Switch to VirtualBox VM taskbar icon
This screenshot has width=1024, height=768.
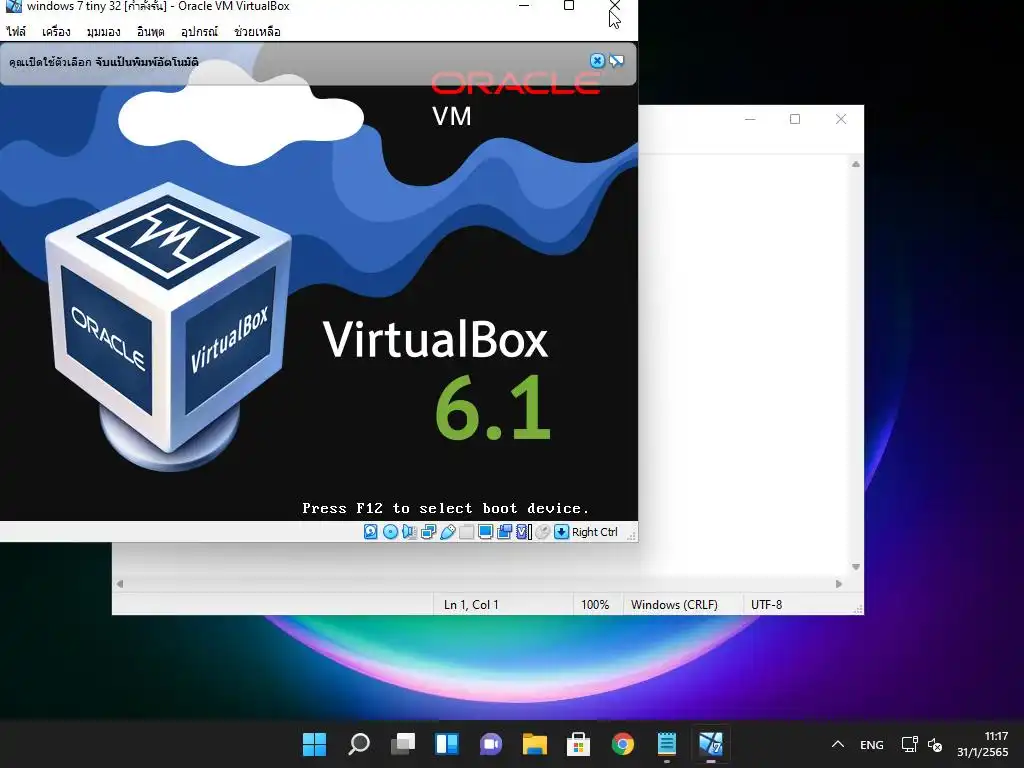click(711, 744)
